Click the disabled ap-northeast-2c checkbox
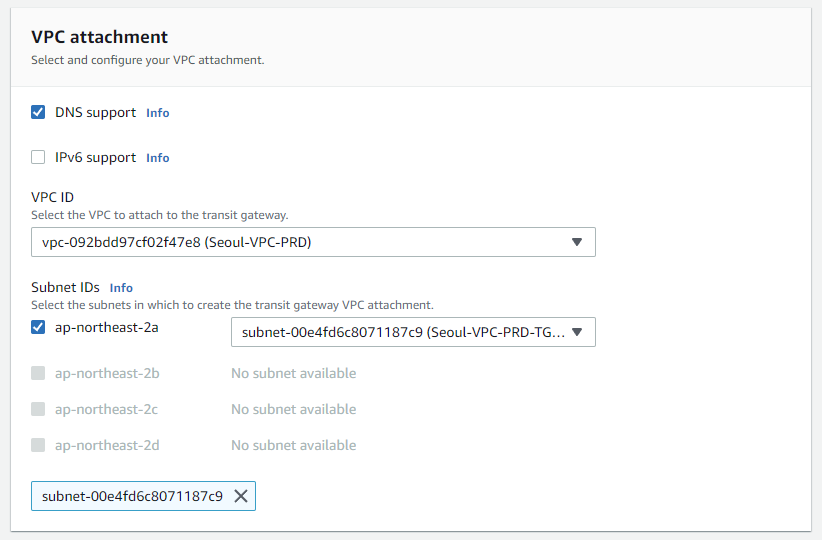 pyautogui.click(x=38, y=409)
